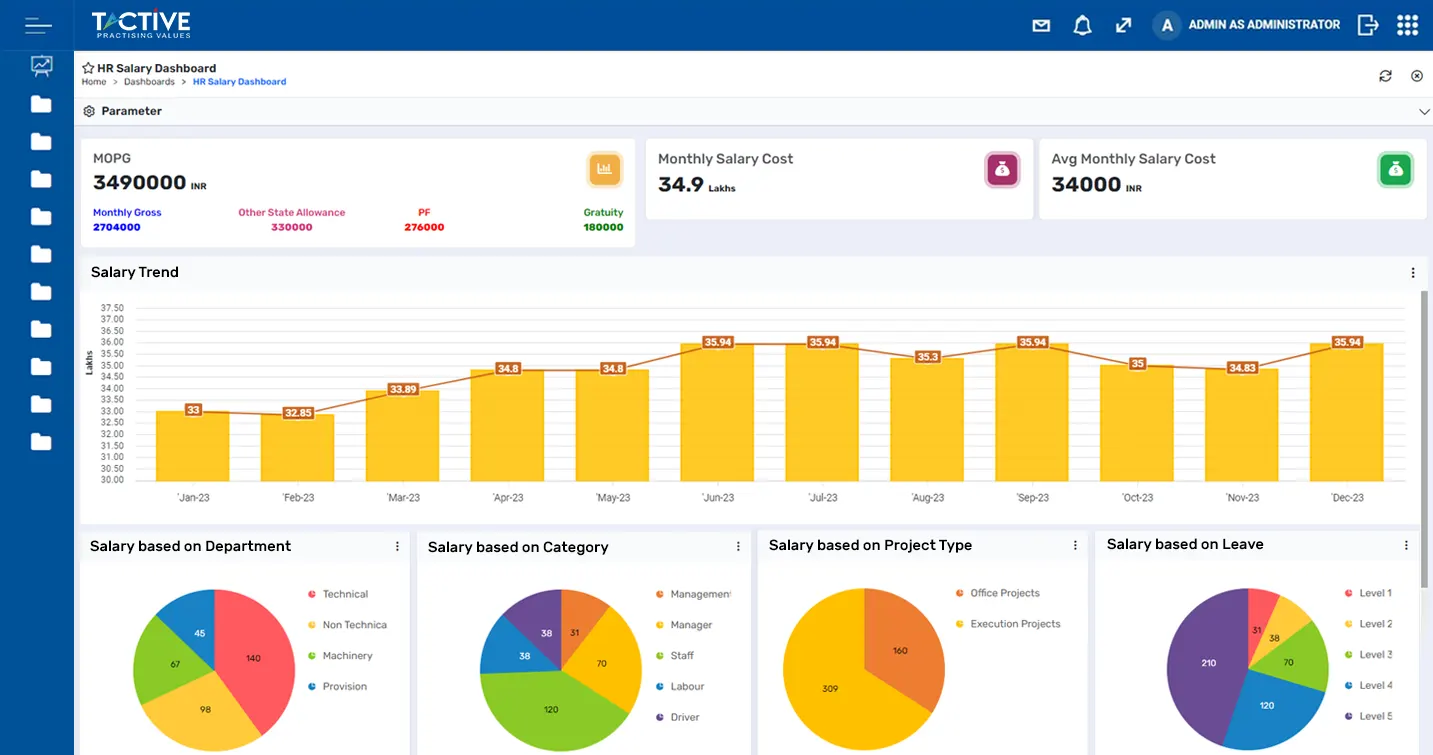The height and width of the screenshot is (755, 1433).
Task: Toggle Technical legend in Department chart
Action: [342, 593]
